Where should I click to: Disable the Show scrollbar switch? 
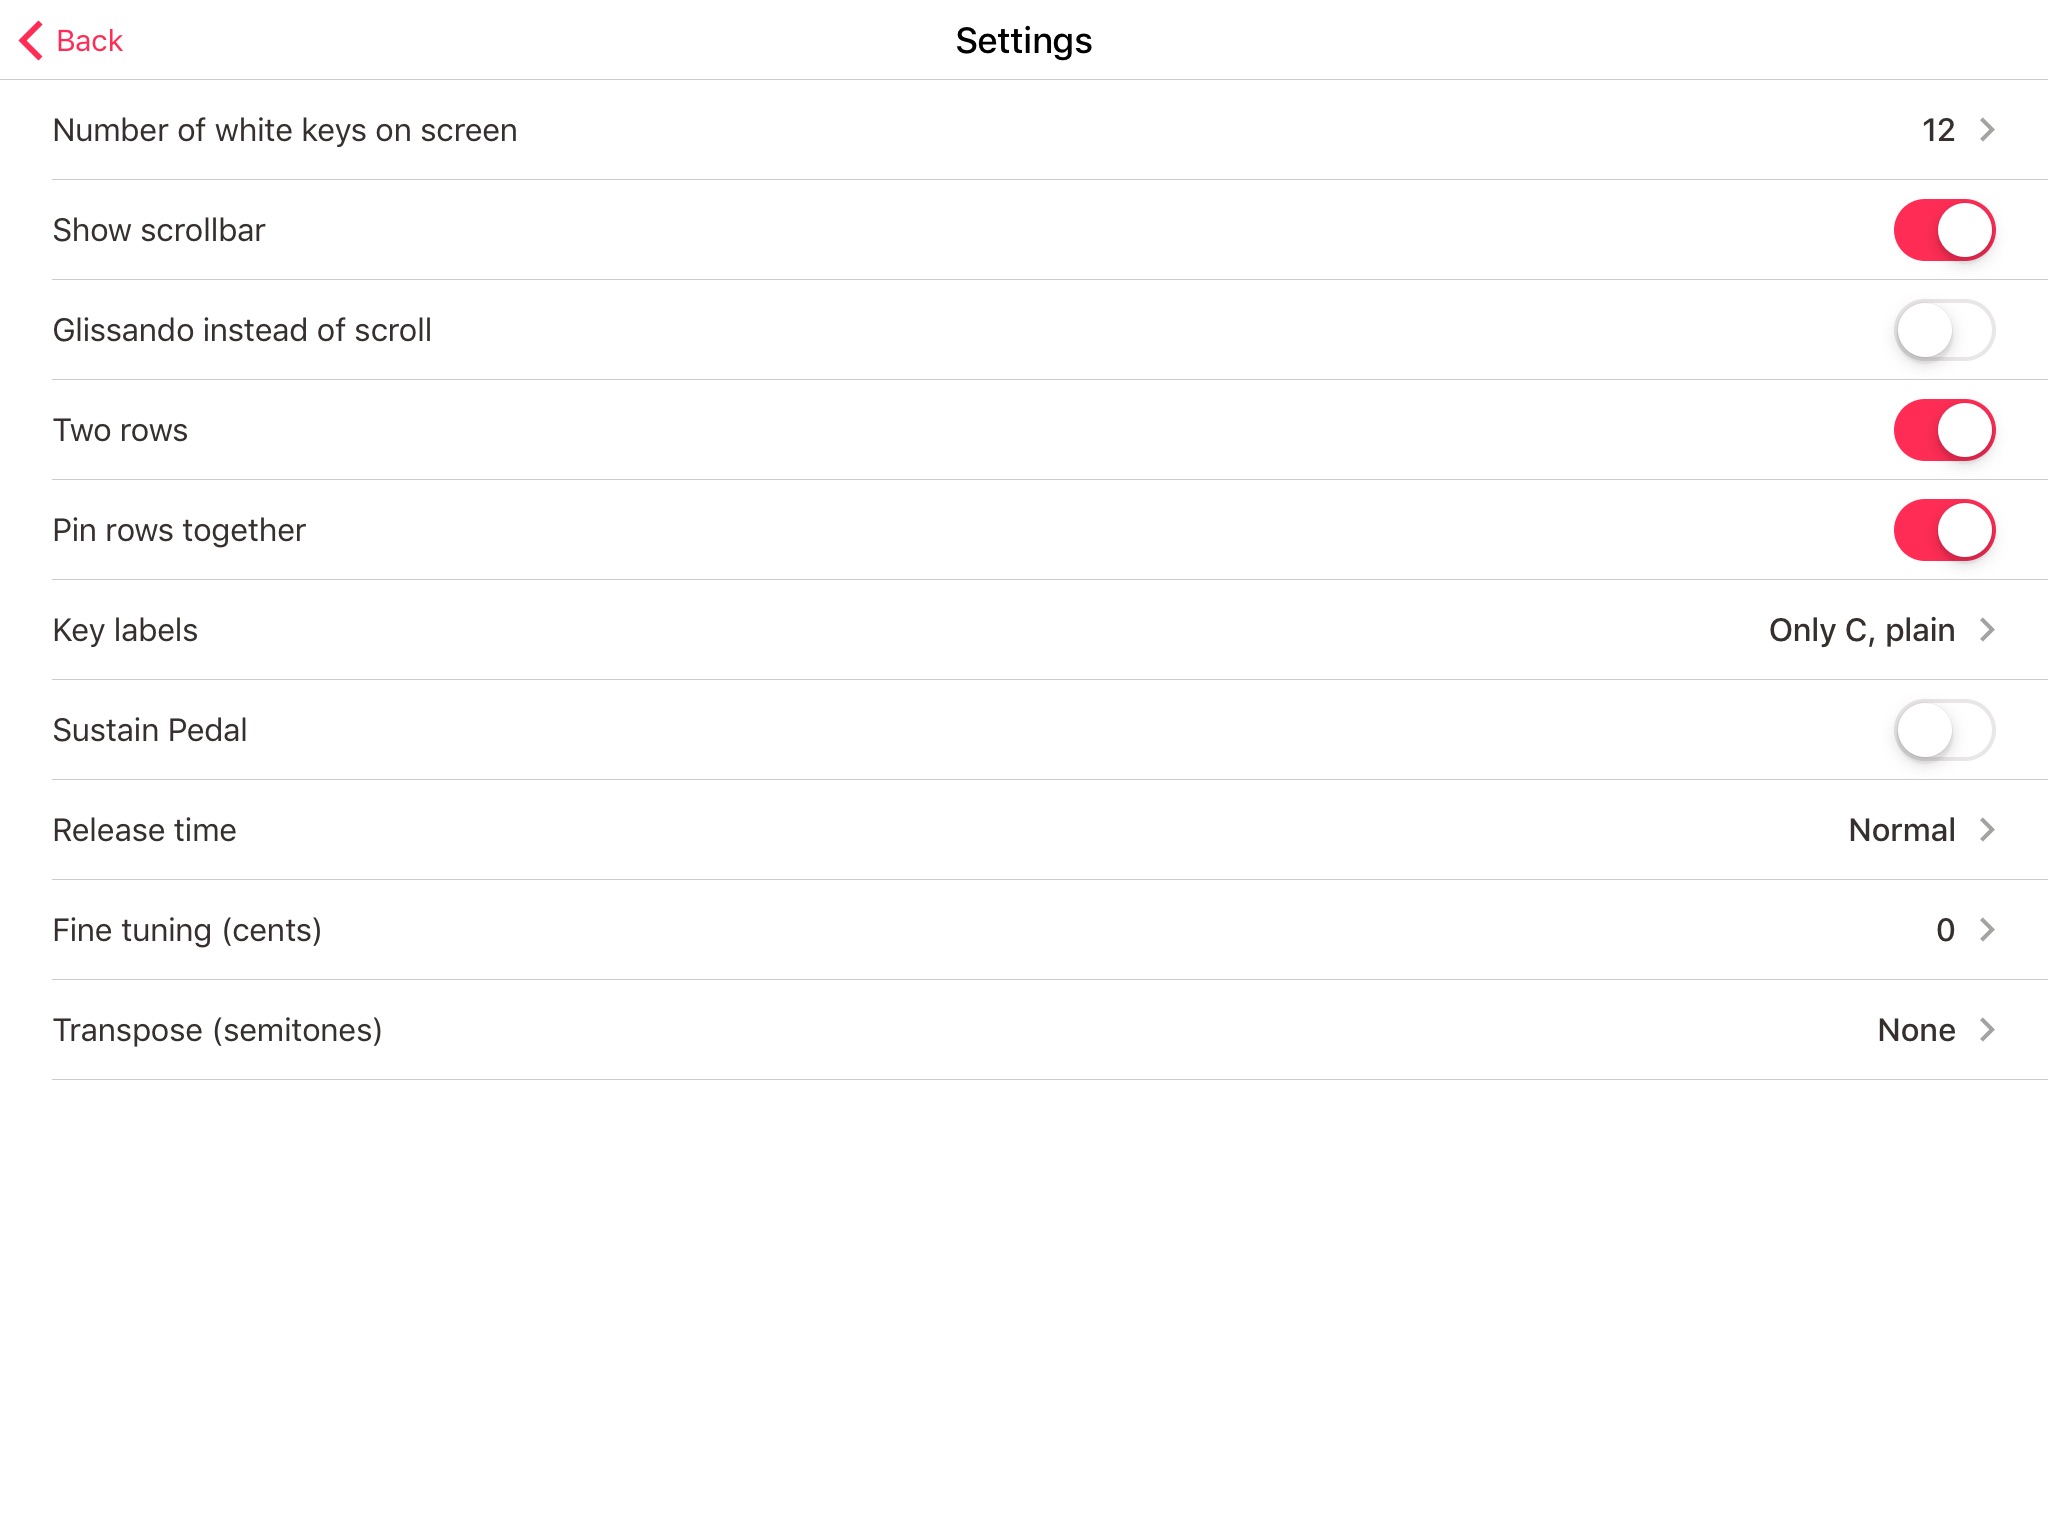click(x=1943, y=230)
